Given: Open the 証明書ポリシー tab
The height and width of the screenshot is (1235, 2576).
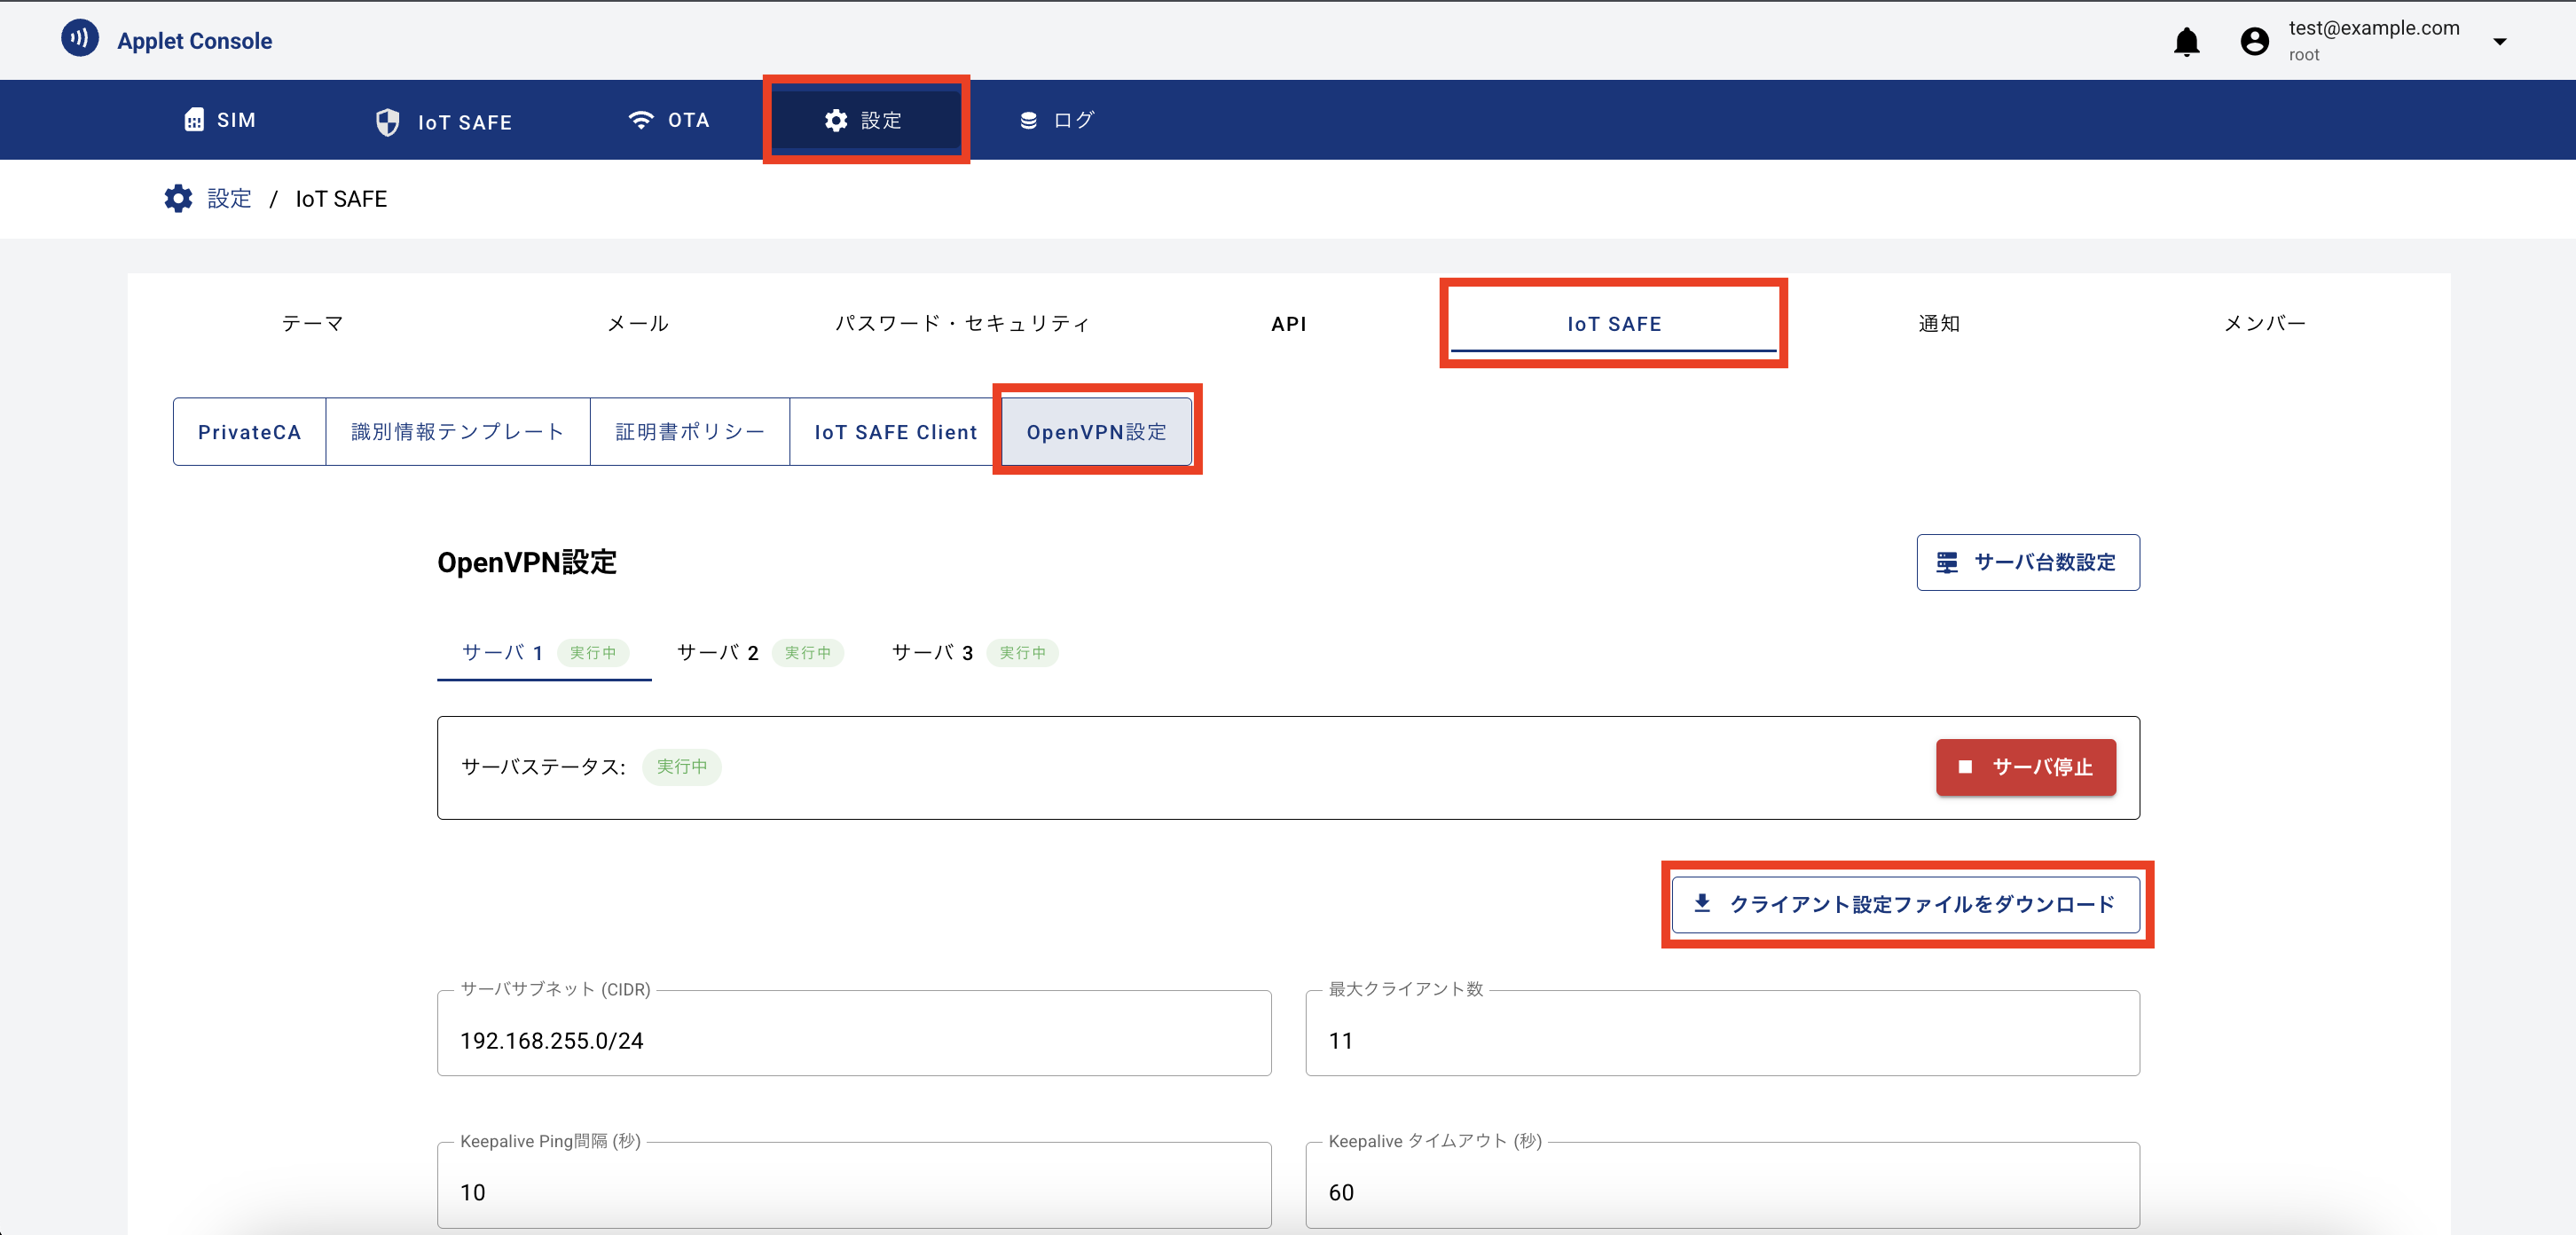Looking at the screenshot, I should point(689,431).
